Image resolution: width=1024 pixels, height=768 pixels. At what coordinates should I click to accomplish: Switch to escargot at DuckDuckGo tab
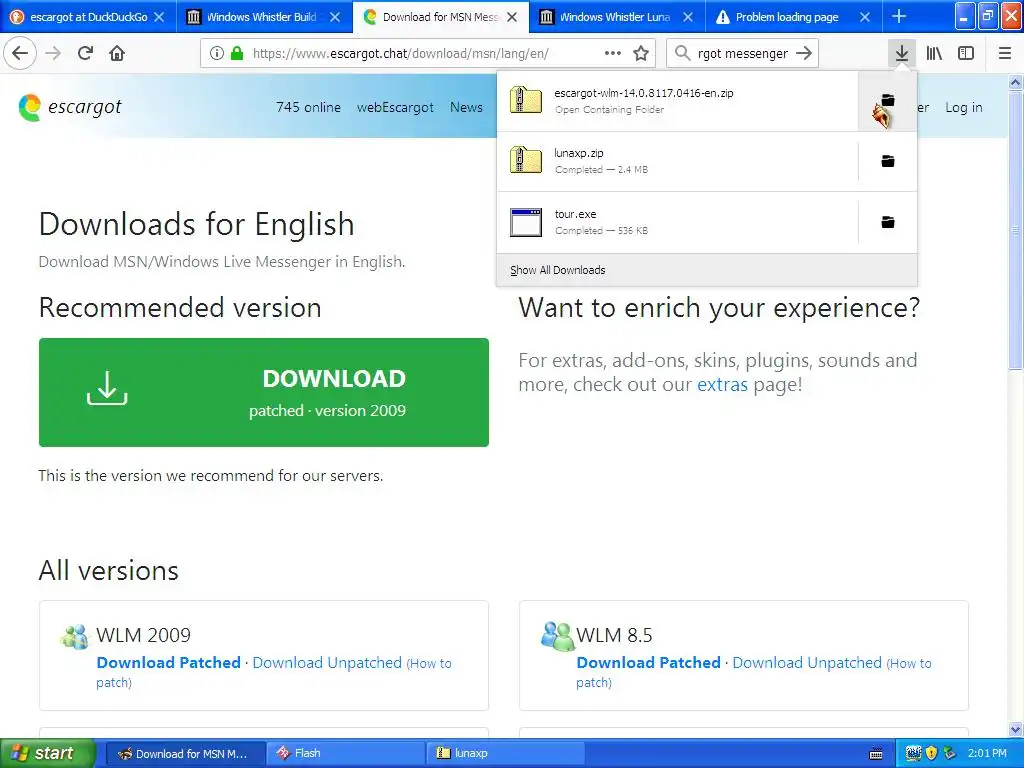(x=88, y=17)
